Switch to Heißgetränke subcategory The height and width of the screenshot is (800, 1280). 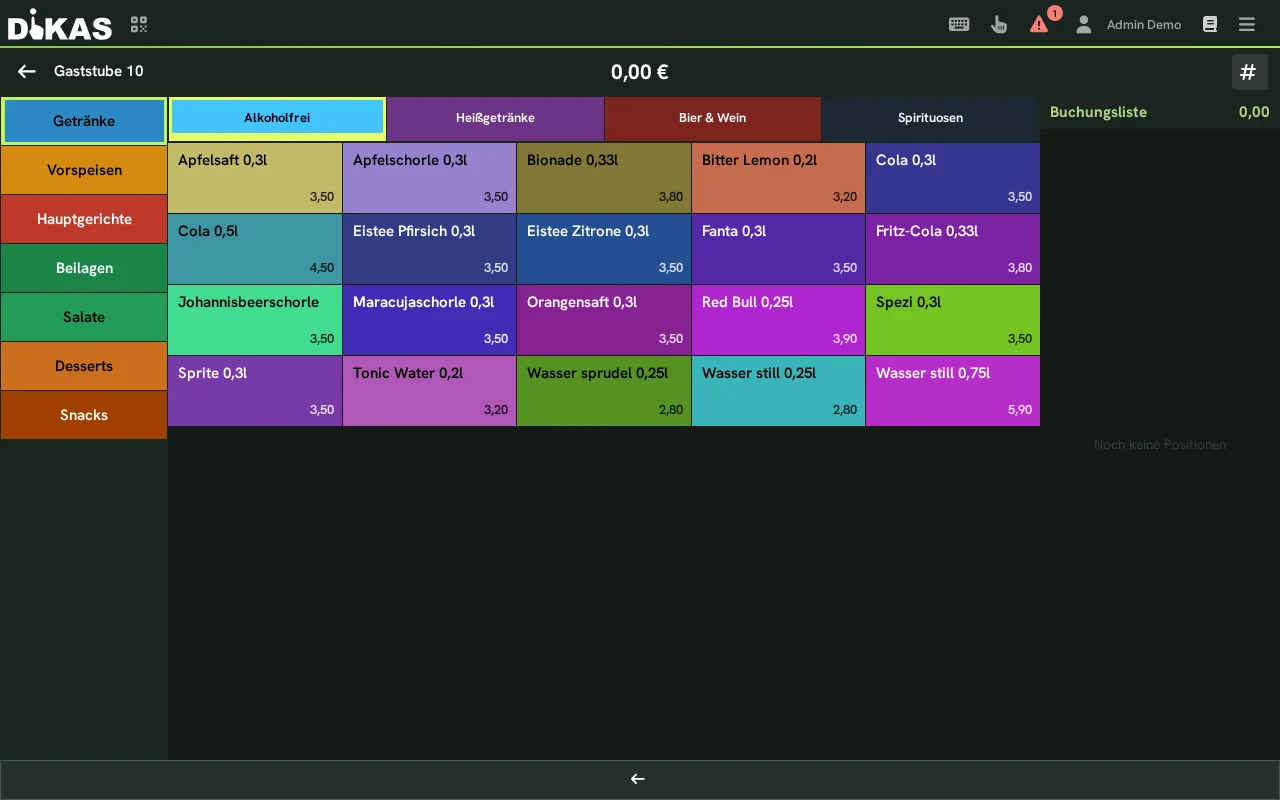496,118
